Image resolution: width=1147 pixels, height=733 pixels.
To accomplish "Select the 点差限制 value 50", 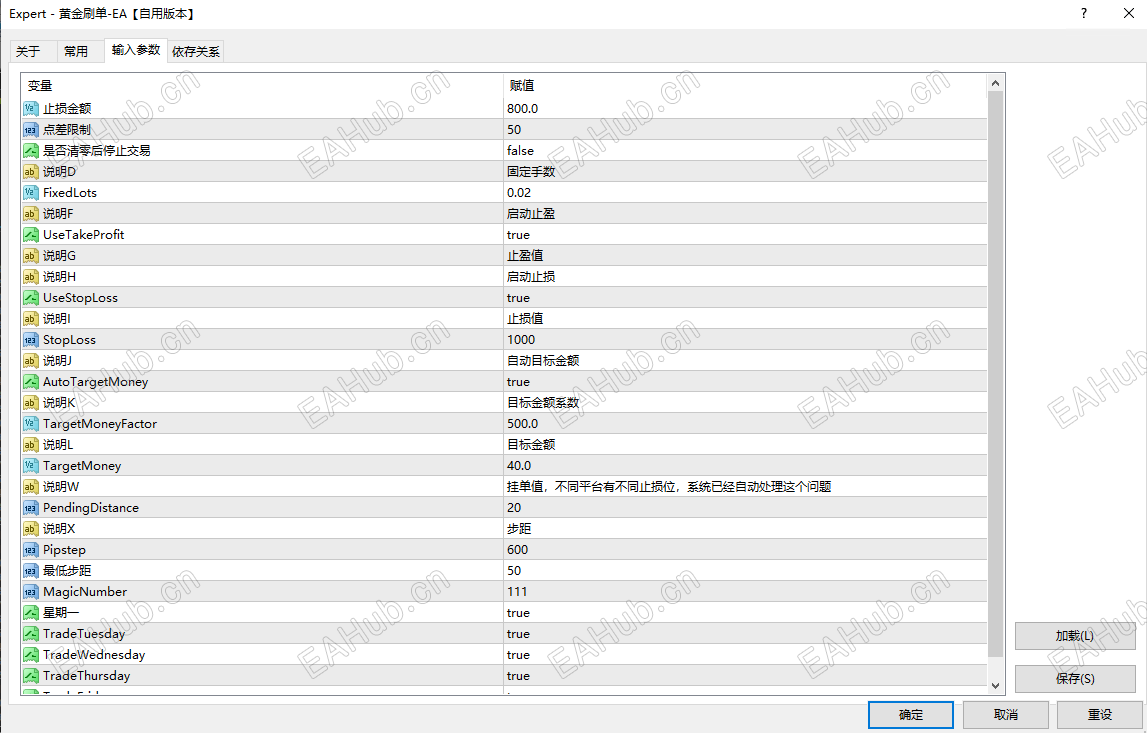I will pyautogui.click(x=745, y=129).
